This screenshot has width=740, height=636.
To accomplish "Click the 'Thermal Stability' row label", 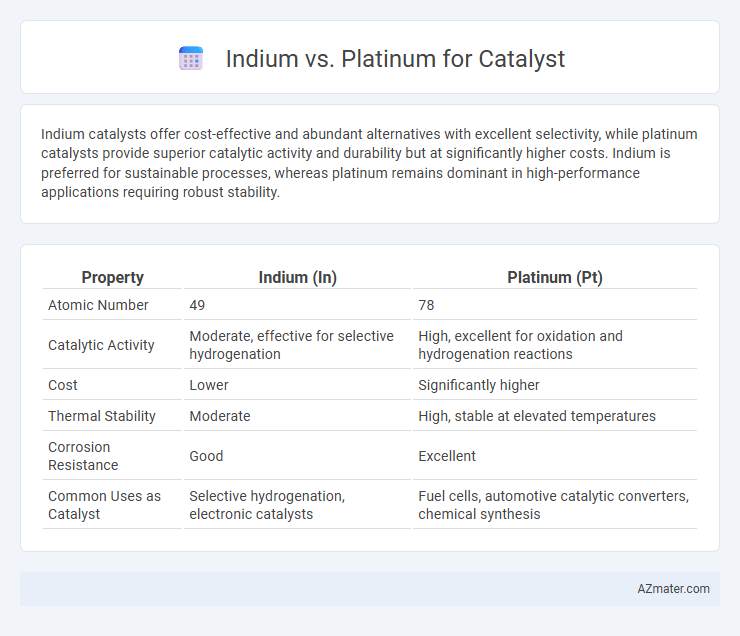I will 101,416.
